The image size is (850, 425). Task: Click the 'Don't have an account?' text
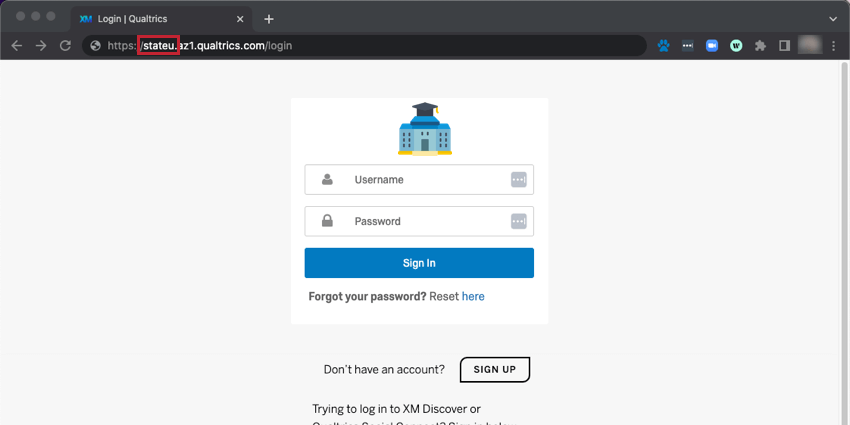click(x=384, y=370)
